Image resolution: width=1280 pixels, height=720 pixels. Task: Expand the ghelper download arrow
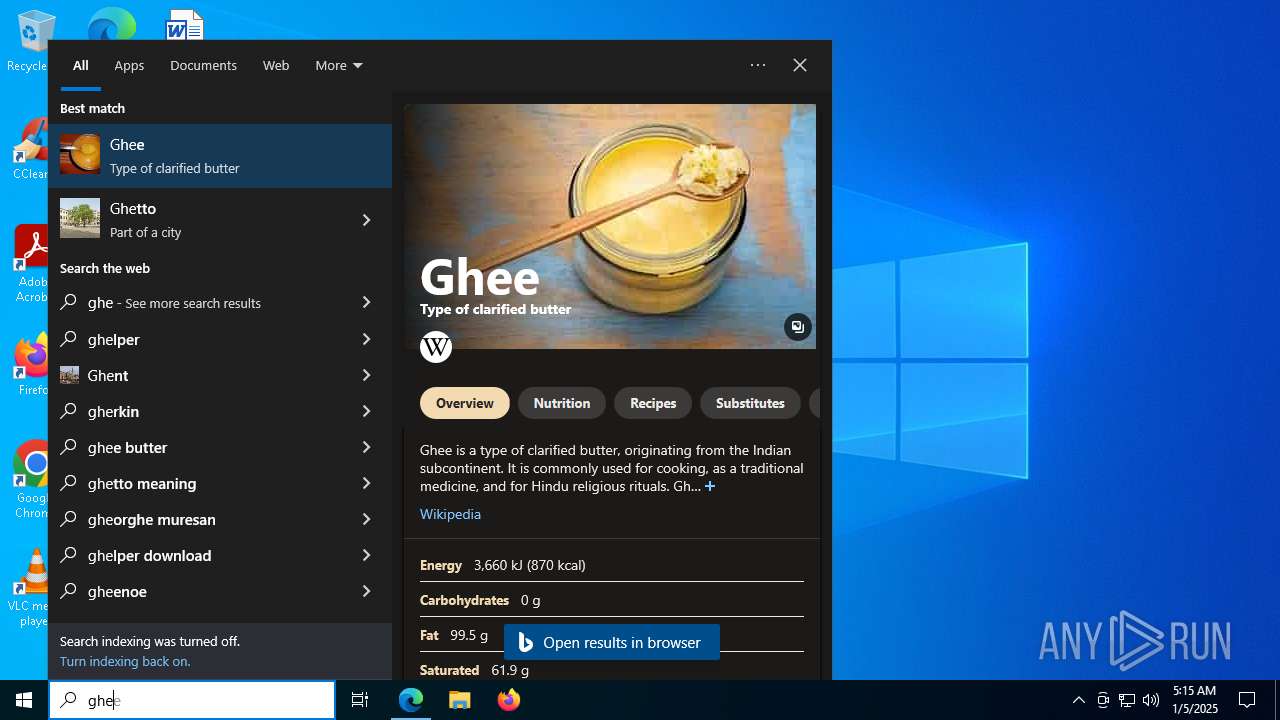366,555
